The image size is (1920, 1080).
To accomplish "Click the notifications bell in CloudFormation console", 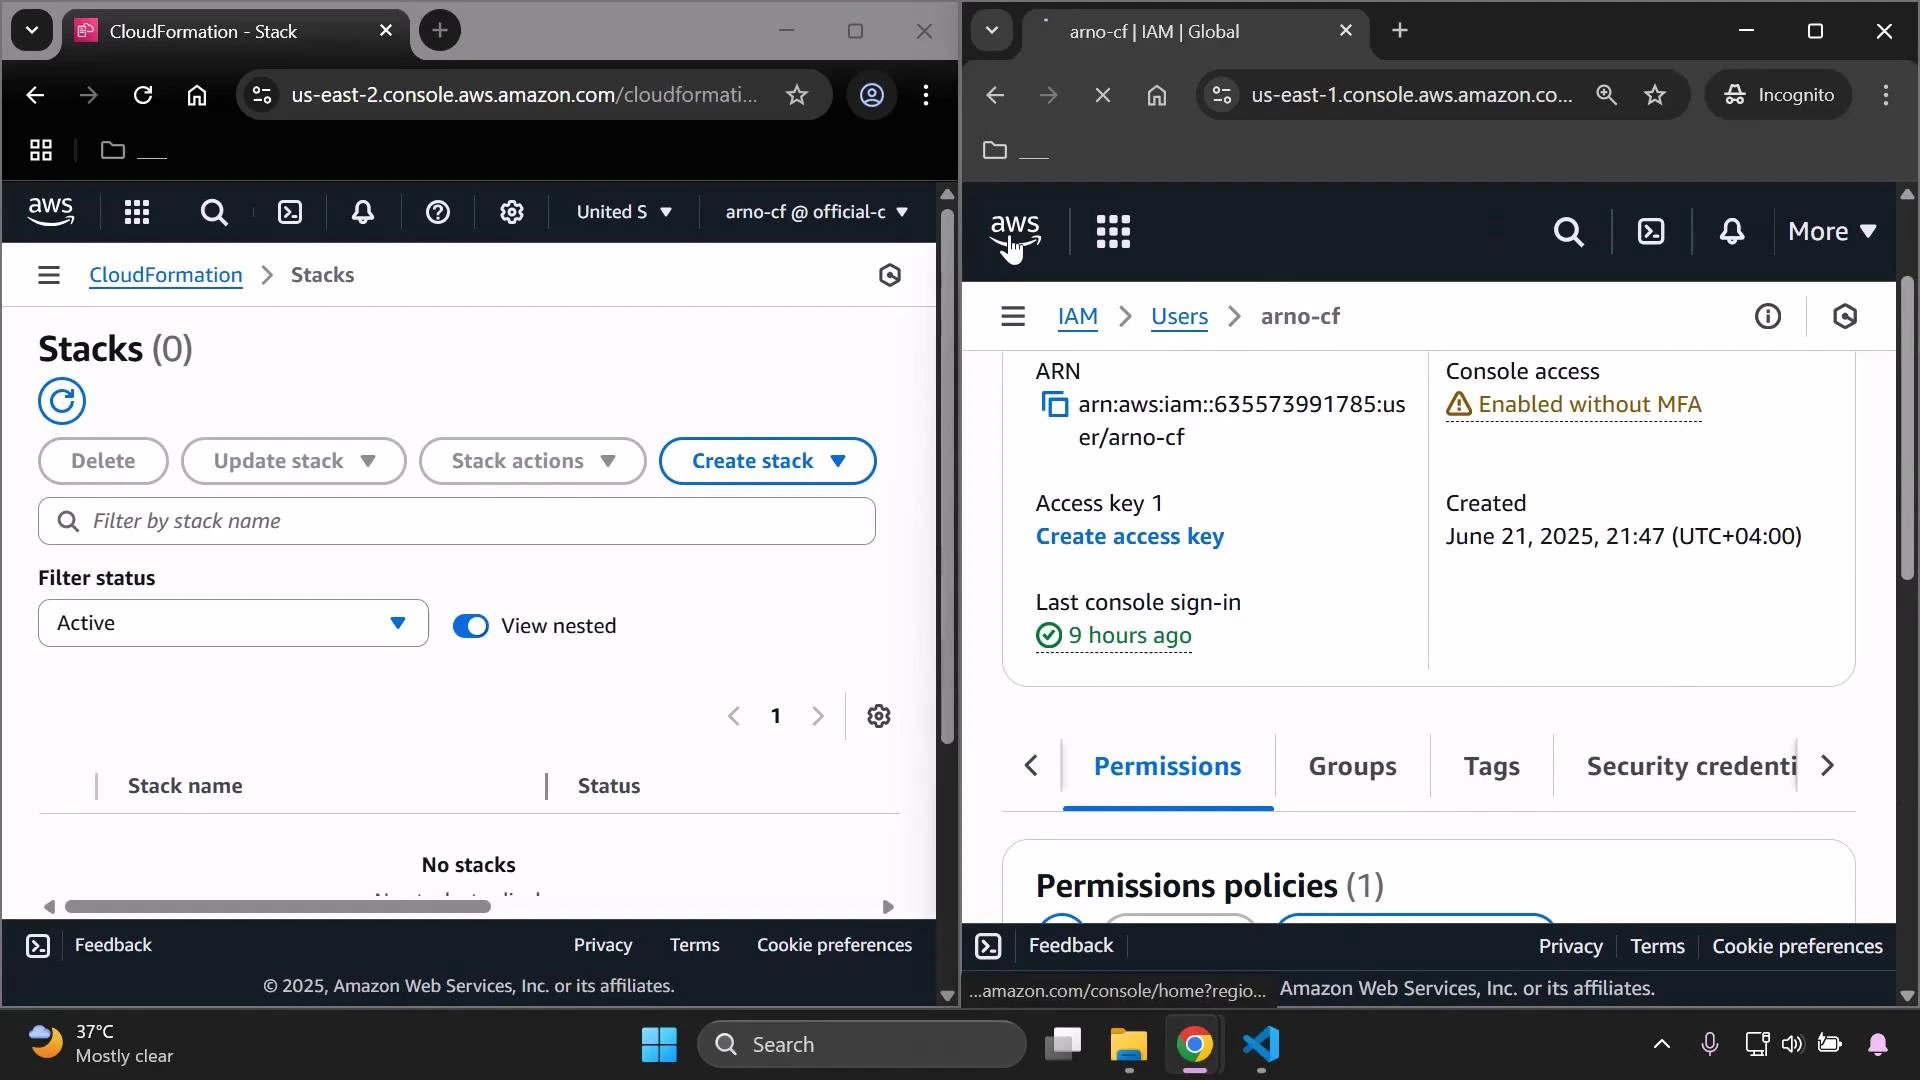I will [x=362, y=211].
